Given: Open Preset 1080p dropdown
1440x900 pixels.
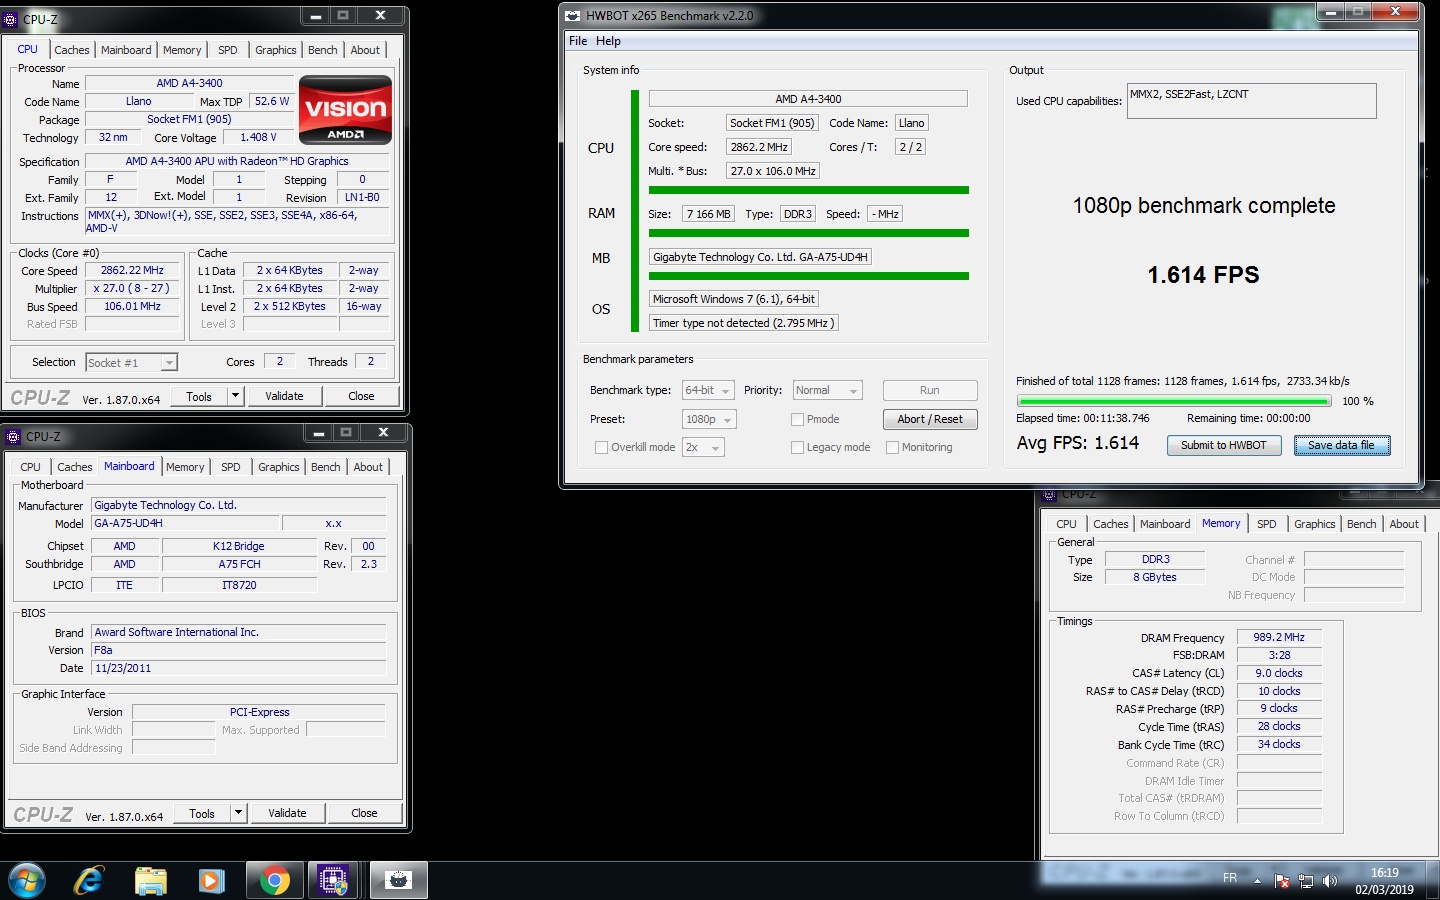Looking at the screenshot, I should (x=709, y=419).
